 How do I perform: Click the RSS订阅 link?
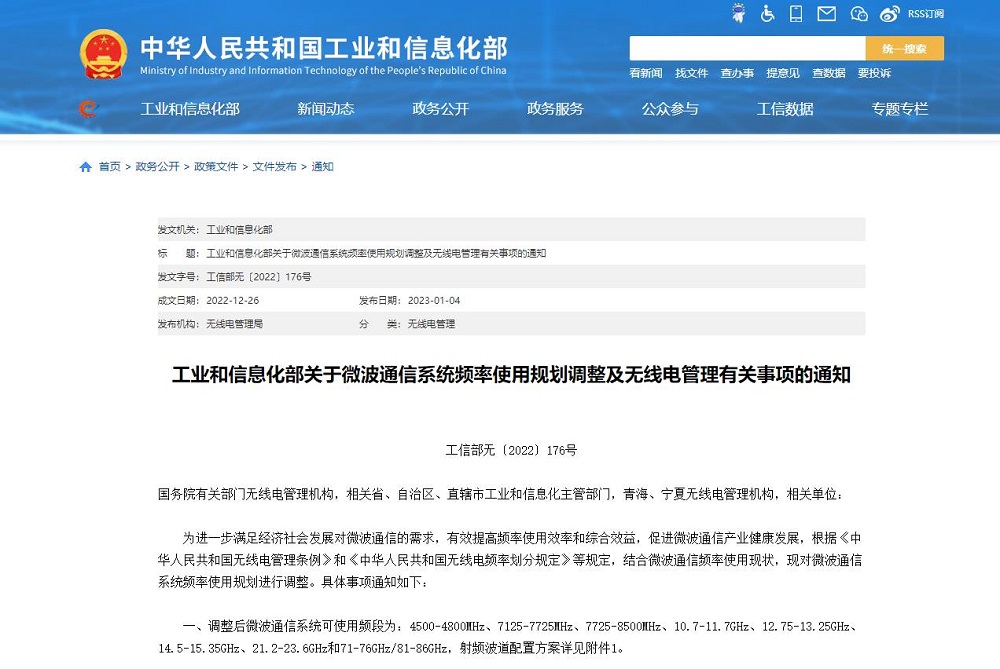pyautogui.click(x=925, y=14)
